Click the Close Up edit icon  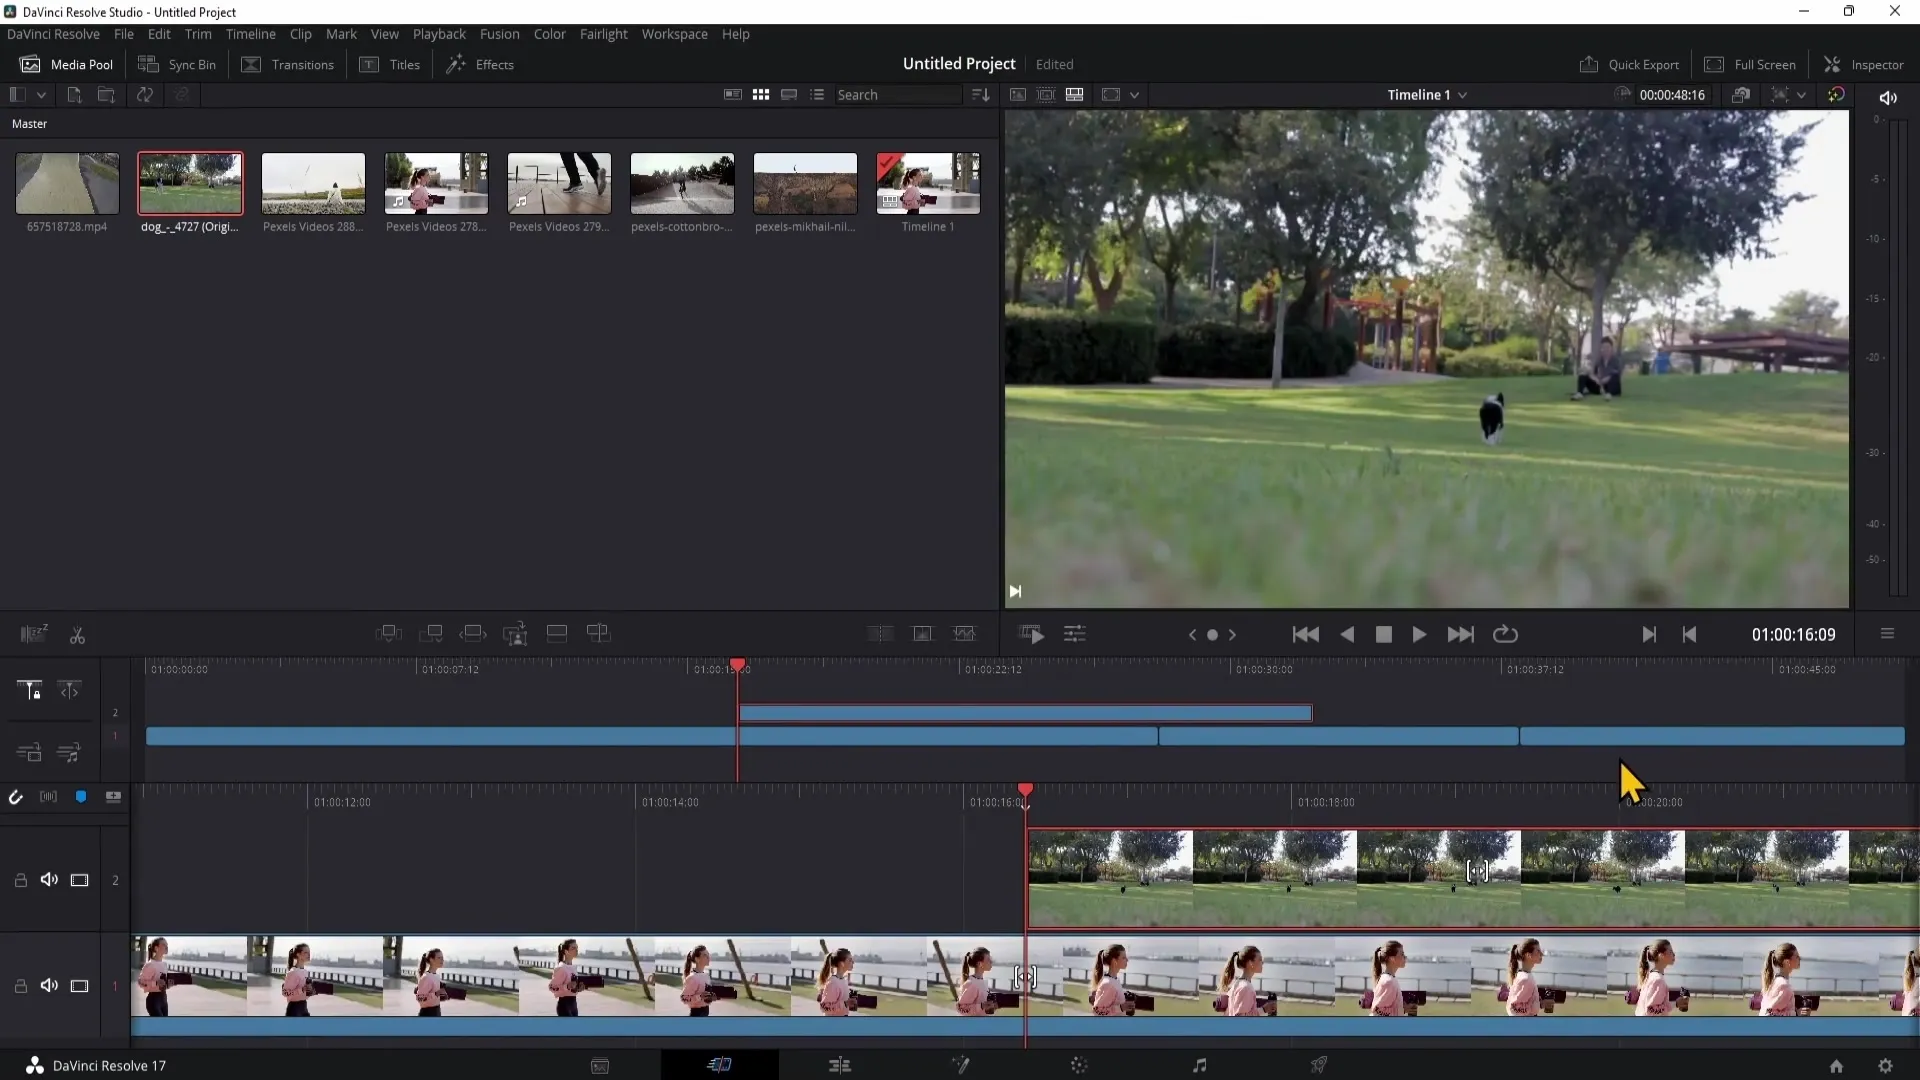515,634
